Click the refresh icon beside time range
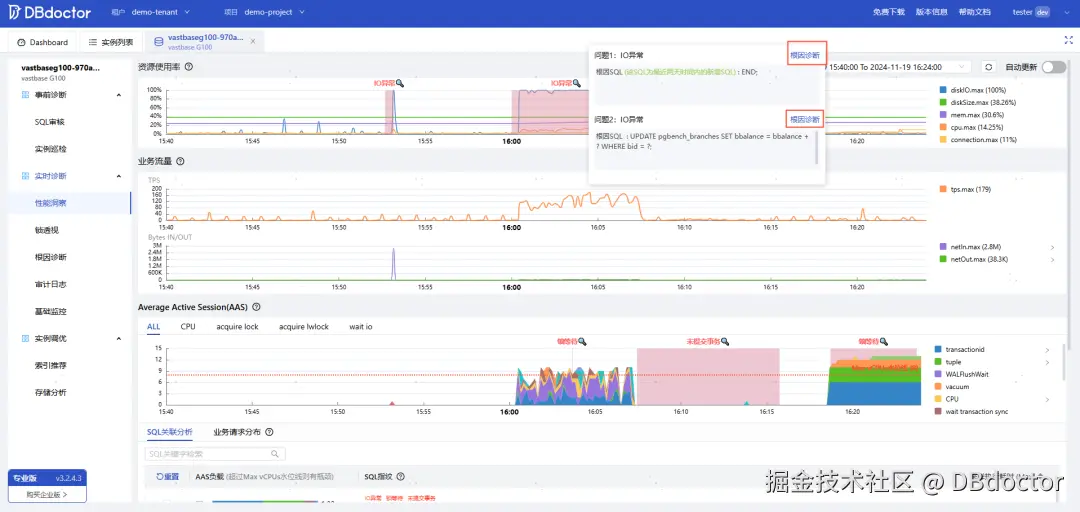 pyautogui.click(x=988, y=67)
